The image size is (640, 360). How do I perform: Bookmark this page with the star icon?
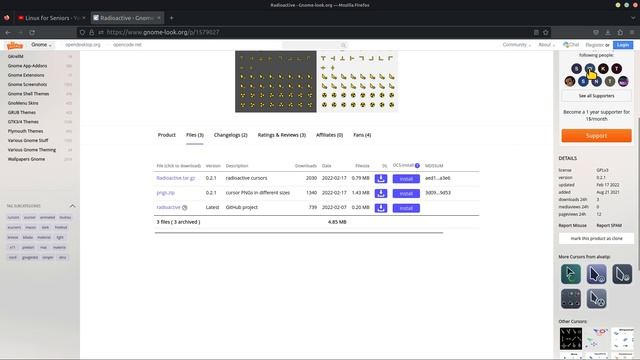tap(546, 32)
